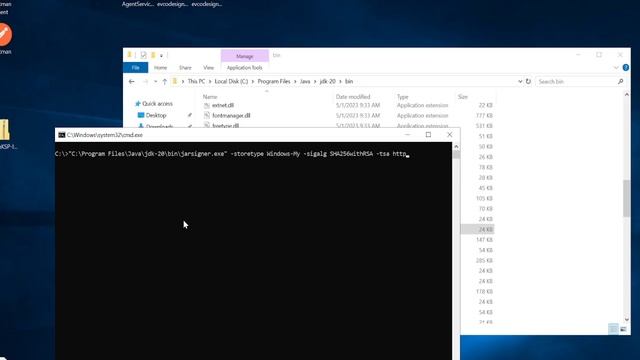Click the cmd.exe title bar icon

pyautogui.click(x=62, y=135)
